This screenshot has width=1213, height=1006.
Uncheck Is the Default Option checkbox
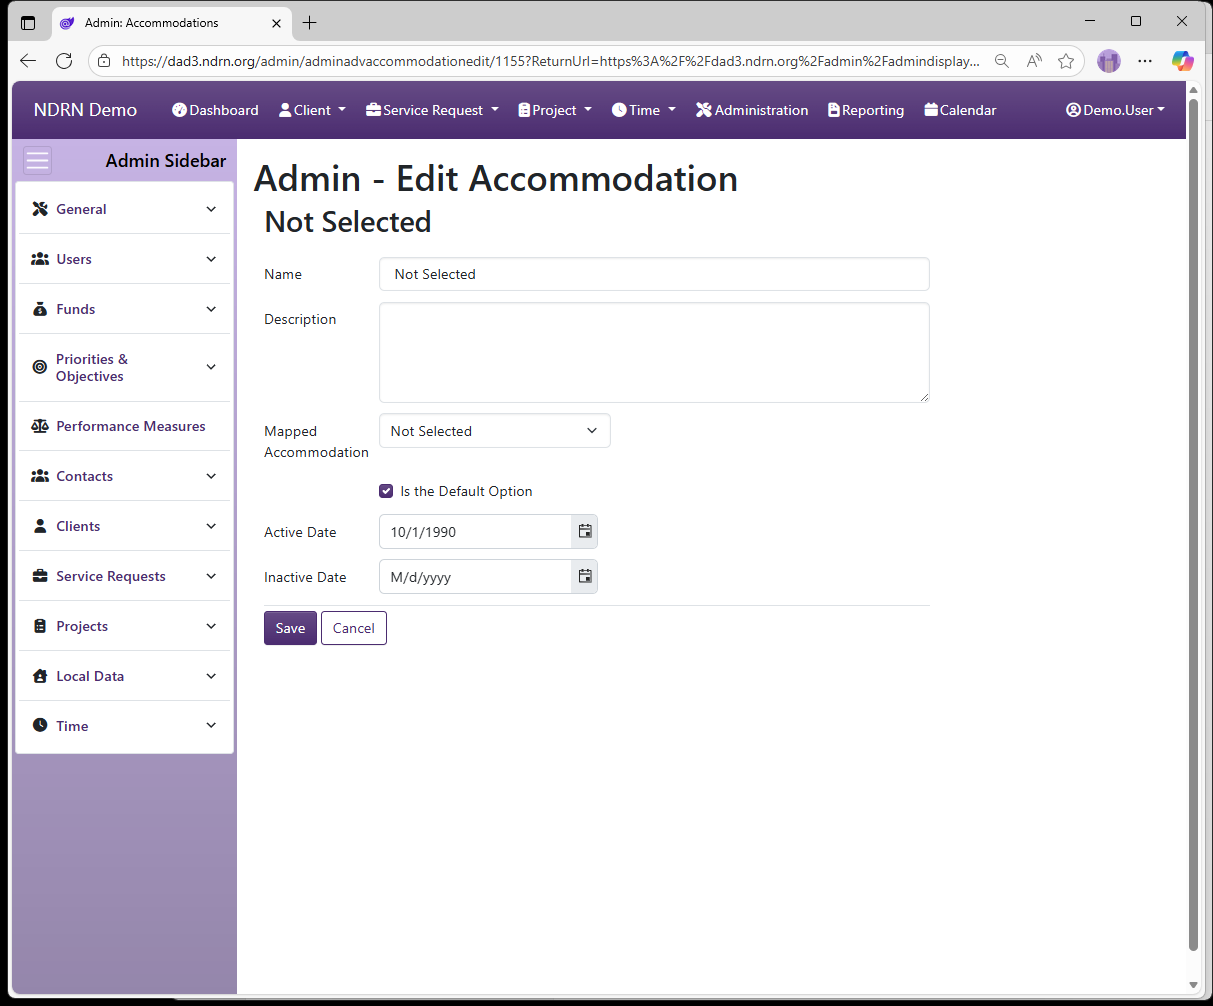click(386, 491)
